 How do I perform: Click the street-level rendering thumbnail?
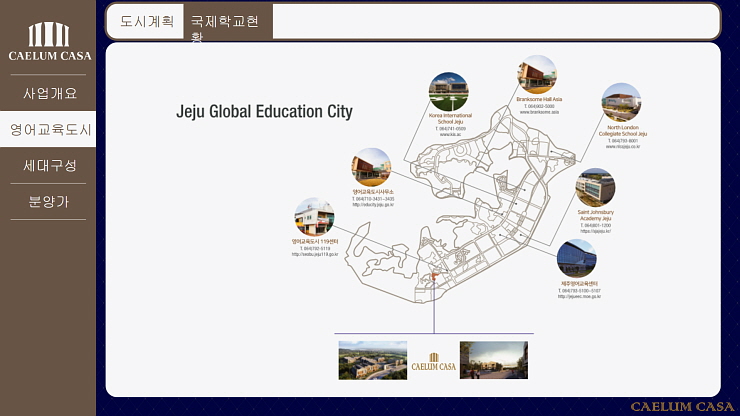point(494,360)
